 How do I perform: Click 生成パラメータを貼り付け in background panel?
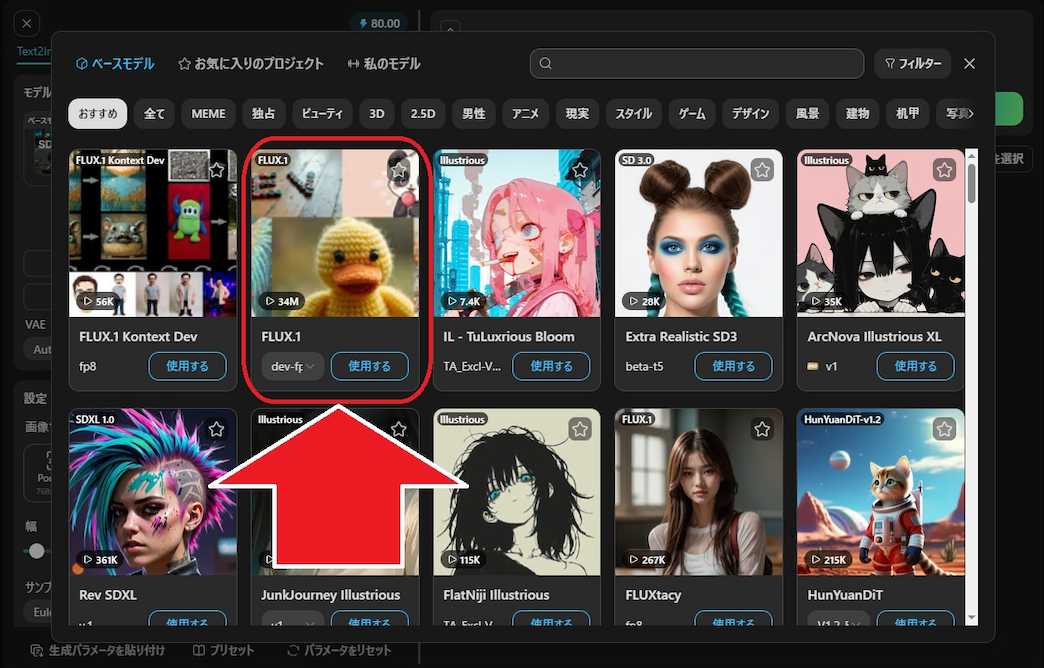98,650
